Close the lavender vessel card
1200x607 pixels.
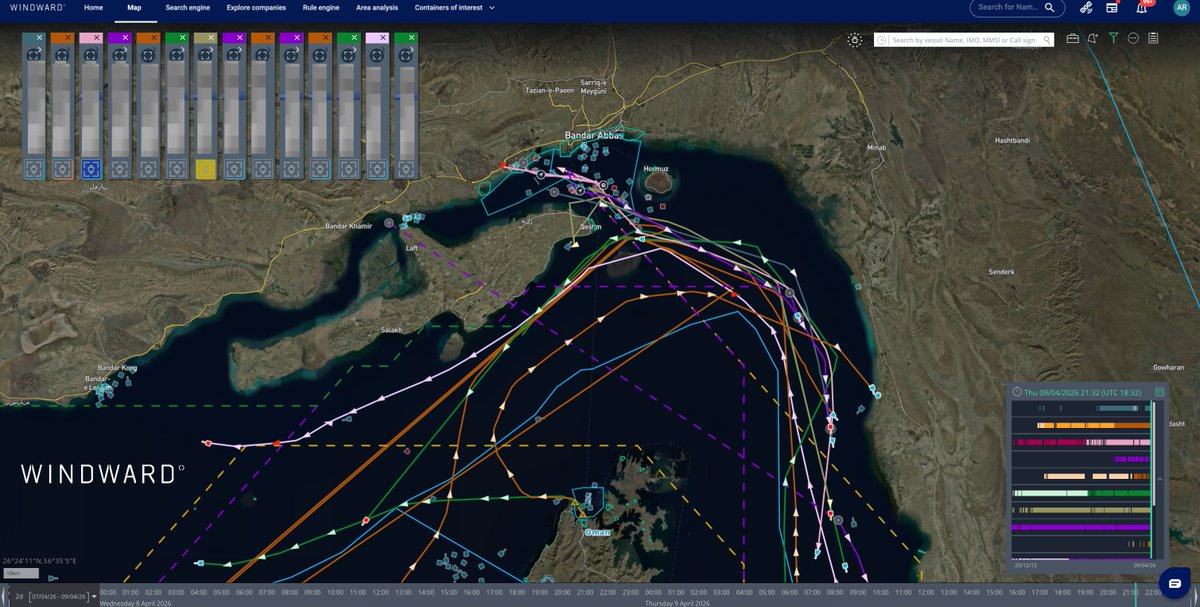(382, 37)
